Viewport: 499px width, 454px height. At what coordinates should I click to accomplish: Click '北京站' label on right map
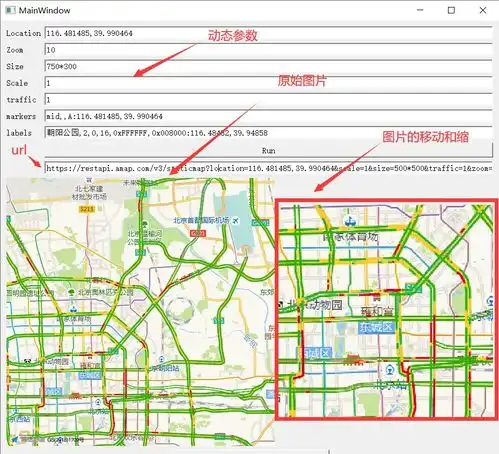click(x=391, y=385)
